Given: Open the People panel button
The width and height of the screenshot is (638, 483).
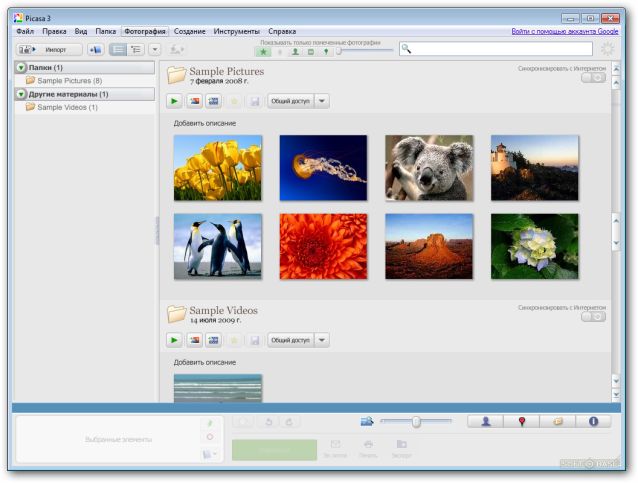Looking at the screenshot, I should [x=486, y=422].
